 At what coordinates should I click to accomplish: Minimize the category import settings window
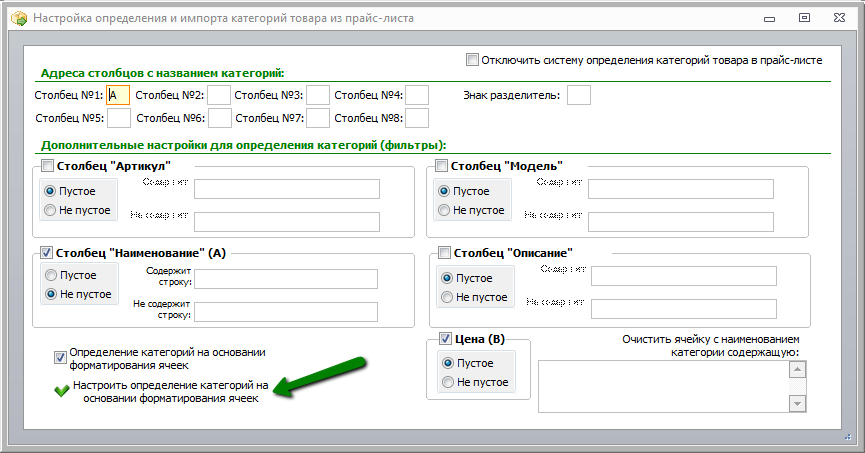(x=770, y=18)
